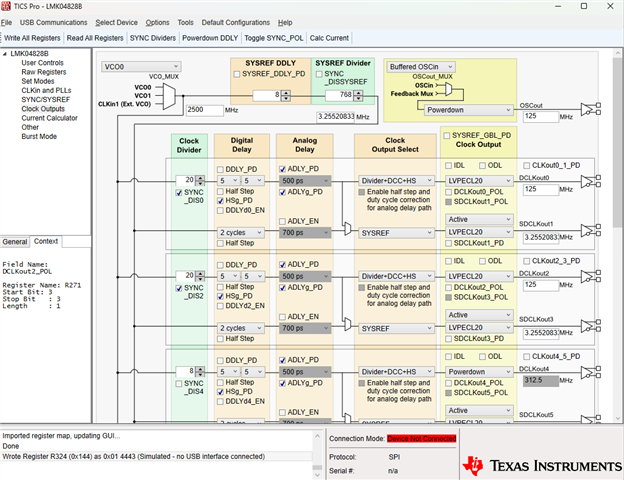
Task: Open the DCLKout4 Powerdown format dropdown
Action: click(479, 372)
